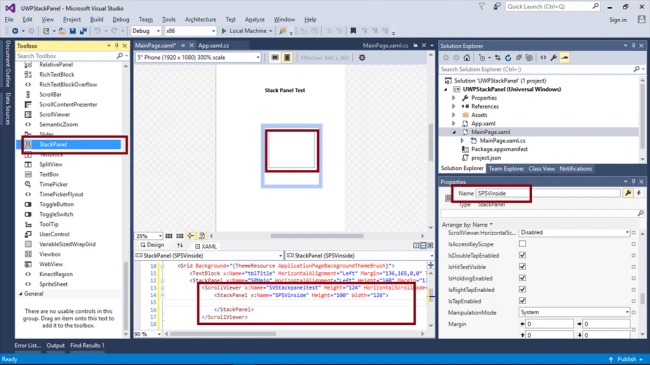Click the Save floppy disk icon
The width and height of the screenshot is (650, 365).
point(73,31)
